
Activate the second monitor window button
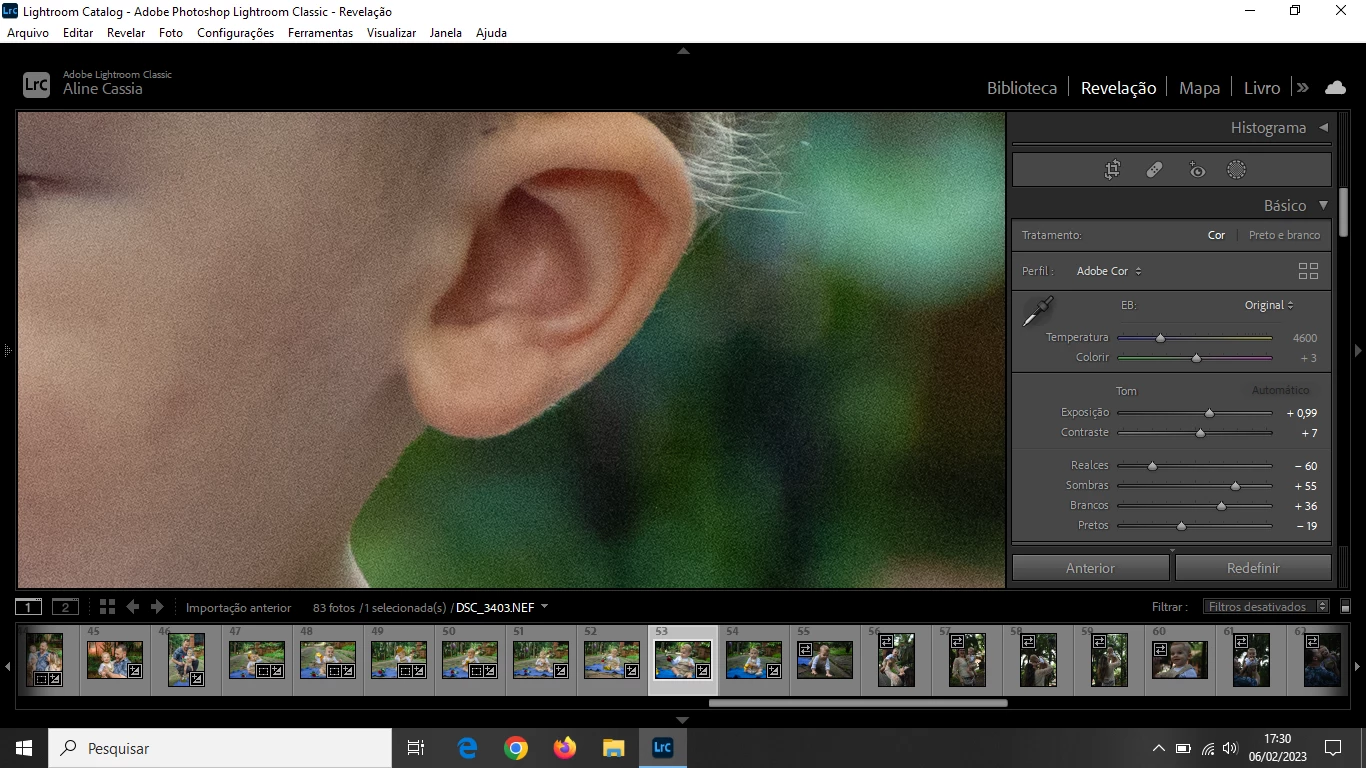(x=65, y=607)
